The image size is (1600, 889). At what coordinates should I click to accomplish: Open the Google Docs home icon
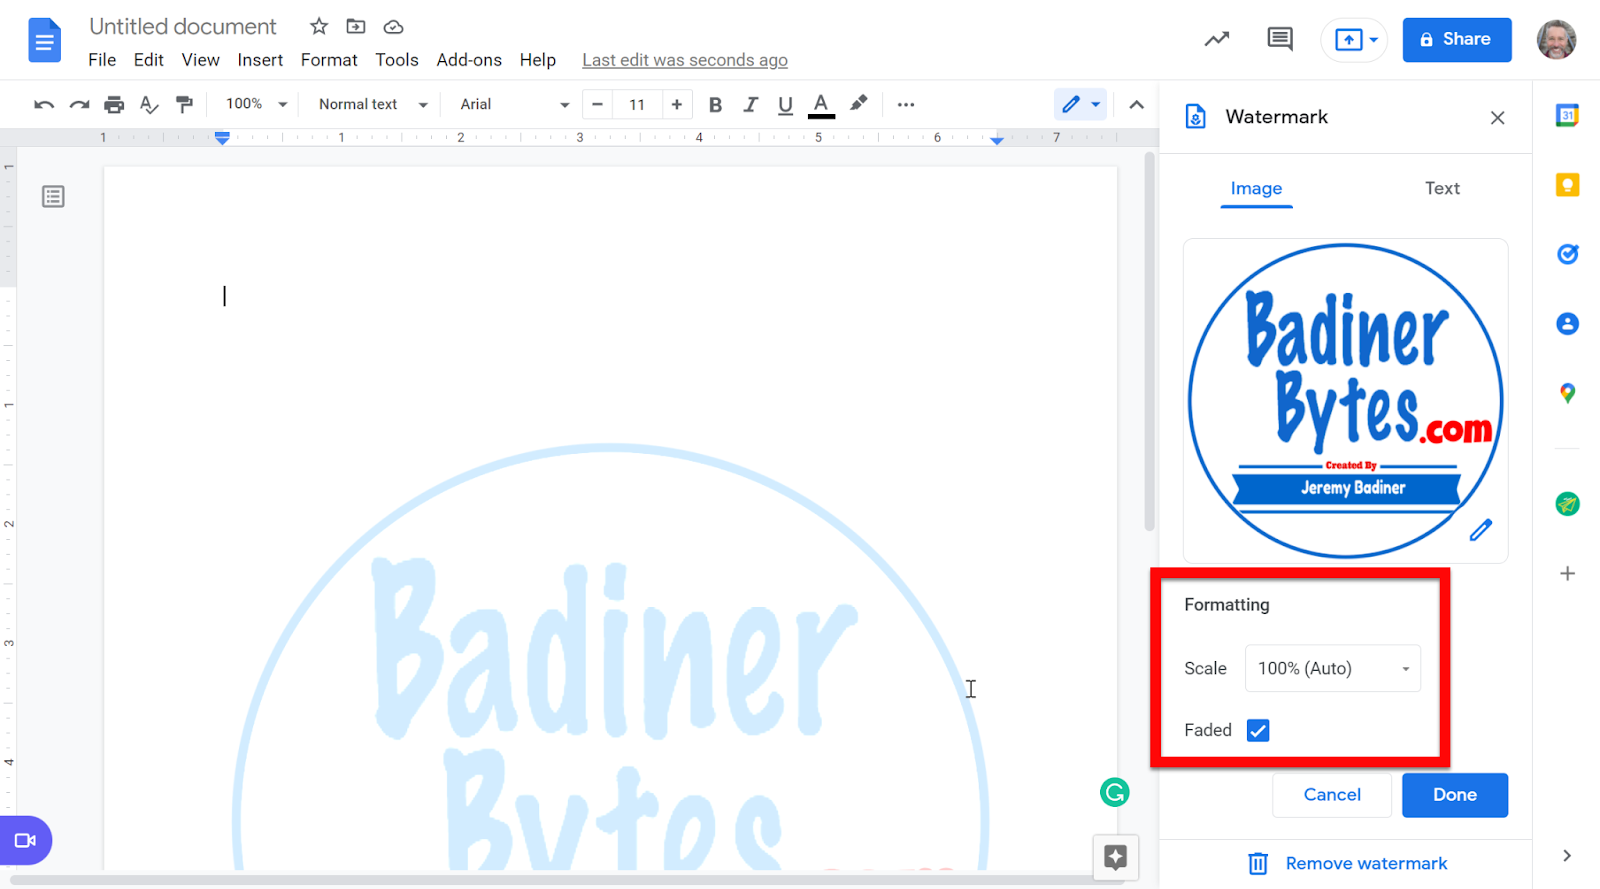pos(44,40)
